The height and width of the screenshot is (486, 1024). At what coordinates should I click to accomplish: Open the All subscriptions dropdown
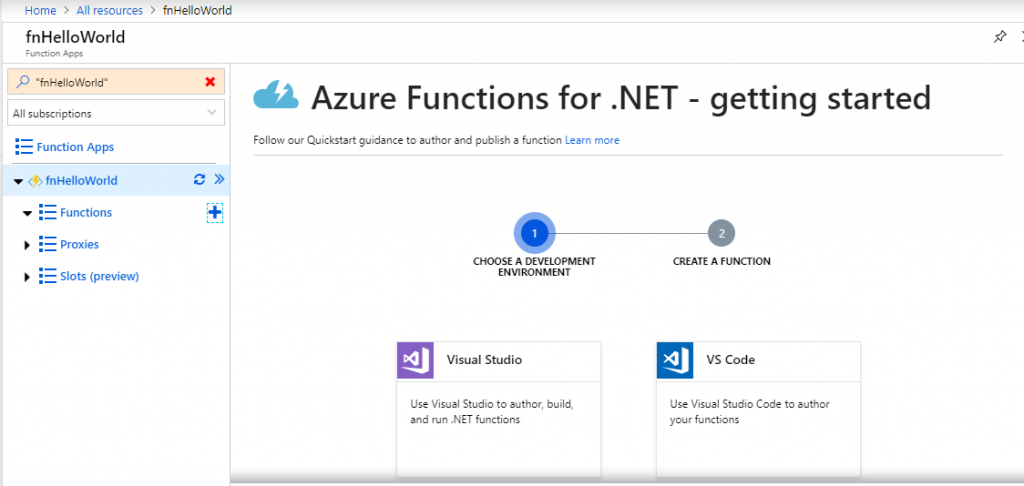pos(116,113)
